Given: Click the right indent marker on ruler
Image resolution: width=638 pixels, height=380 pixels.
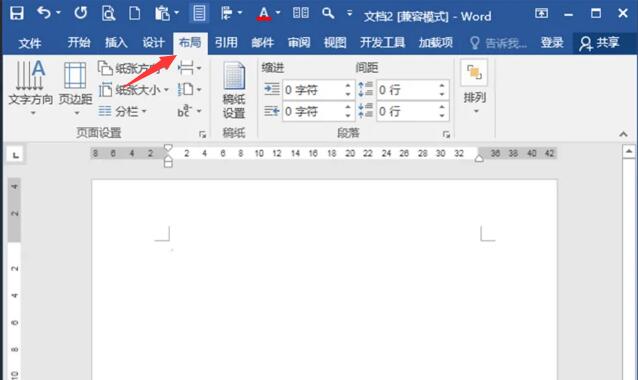Looking at the screenshot, I should [x=479, y=158].
